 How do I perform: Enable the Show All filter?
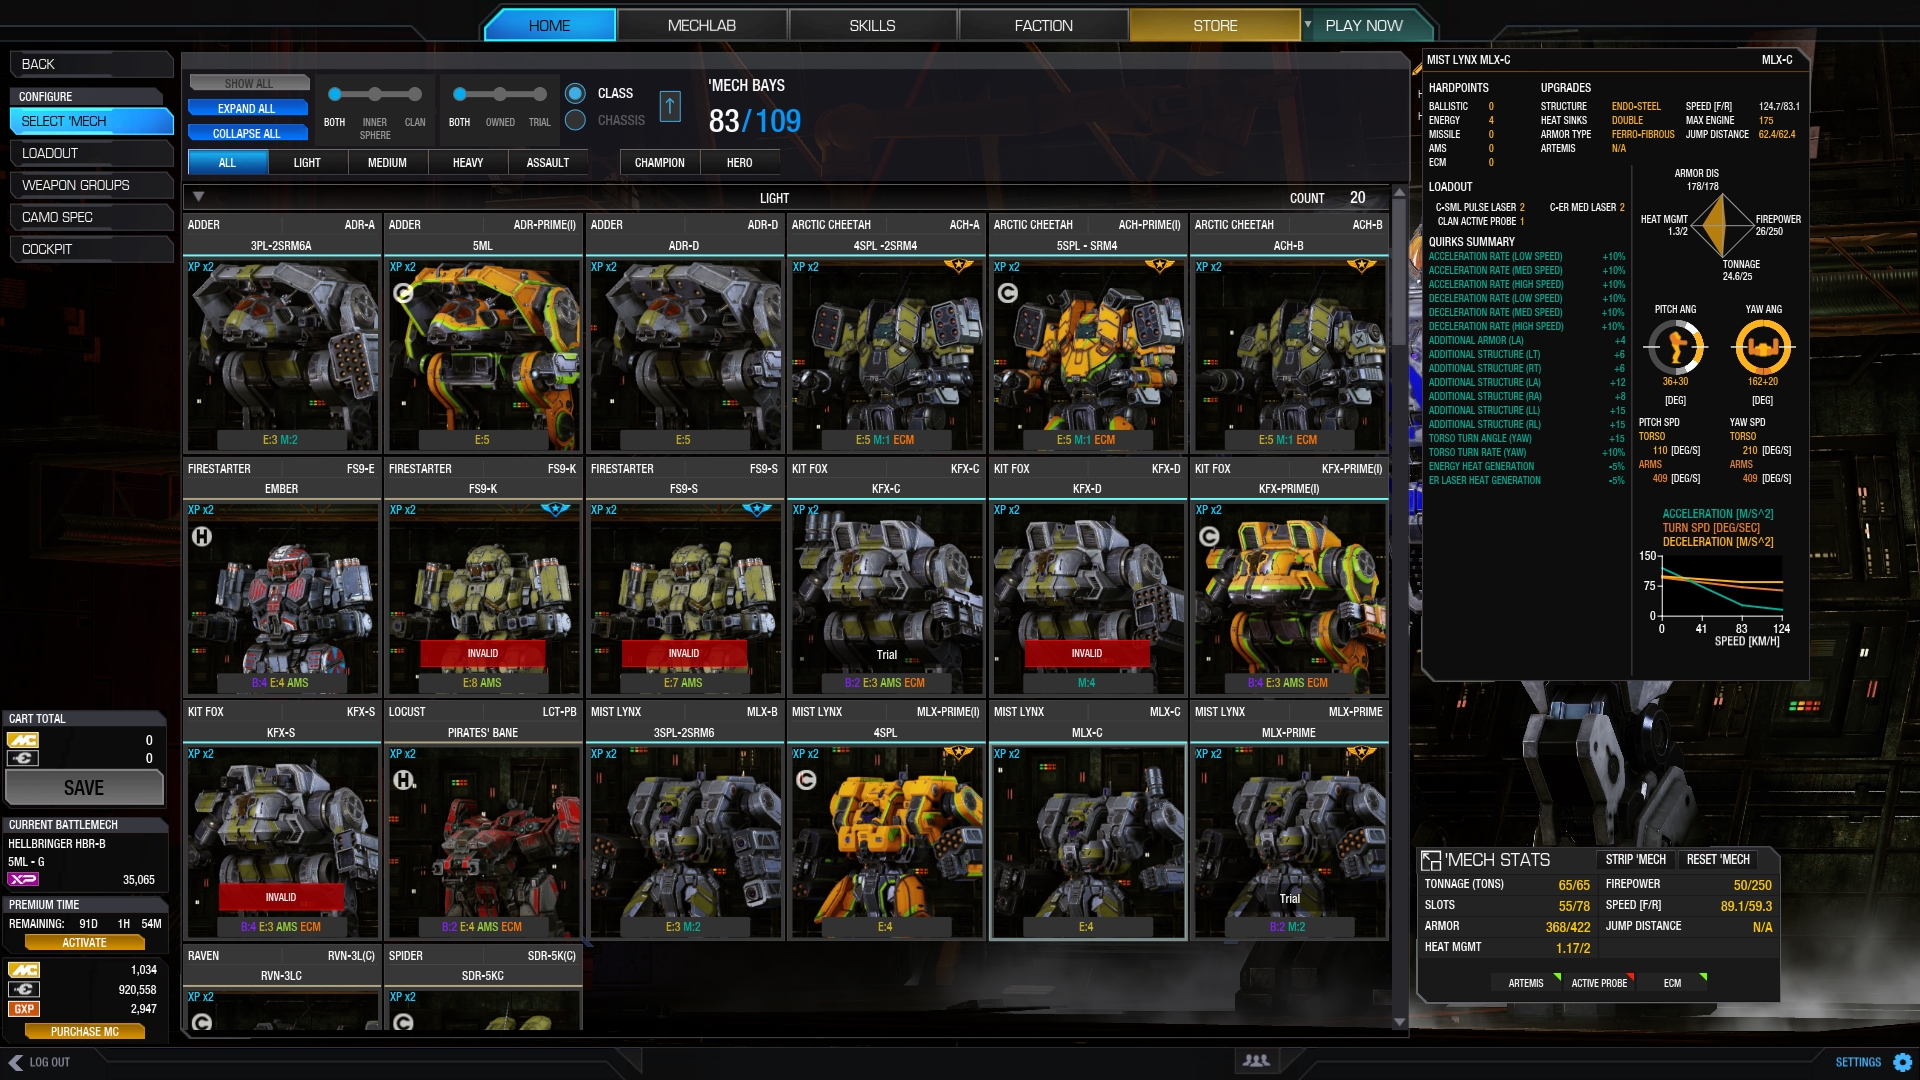[x=249, y=83]
